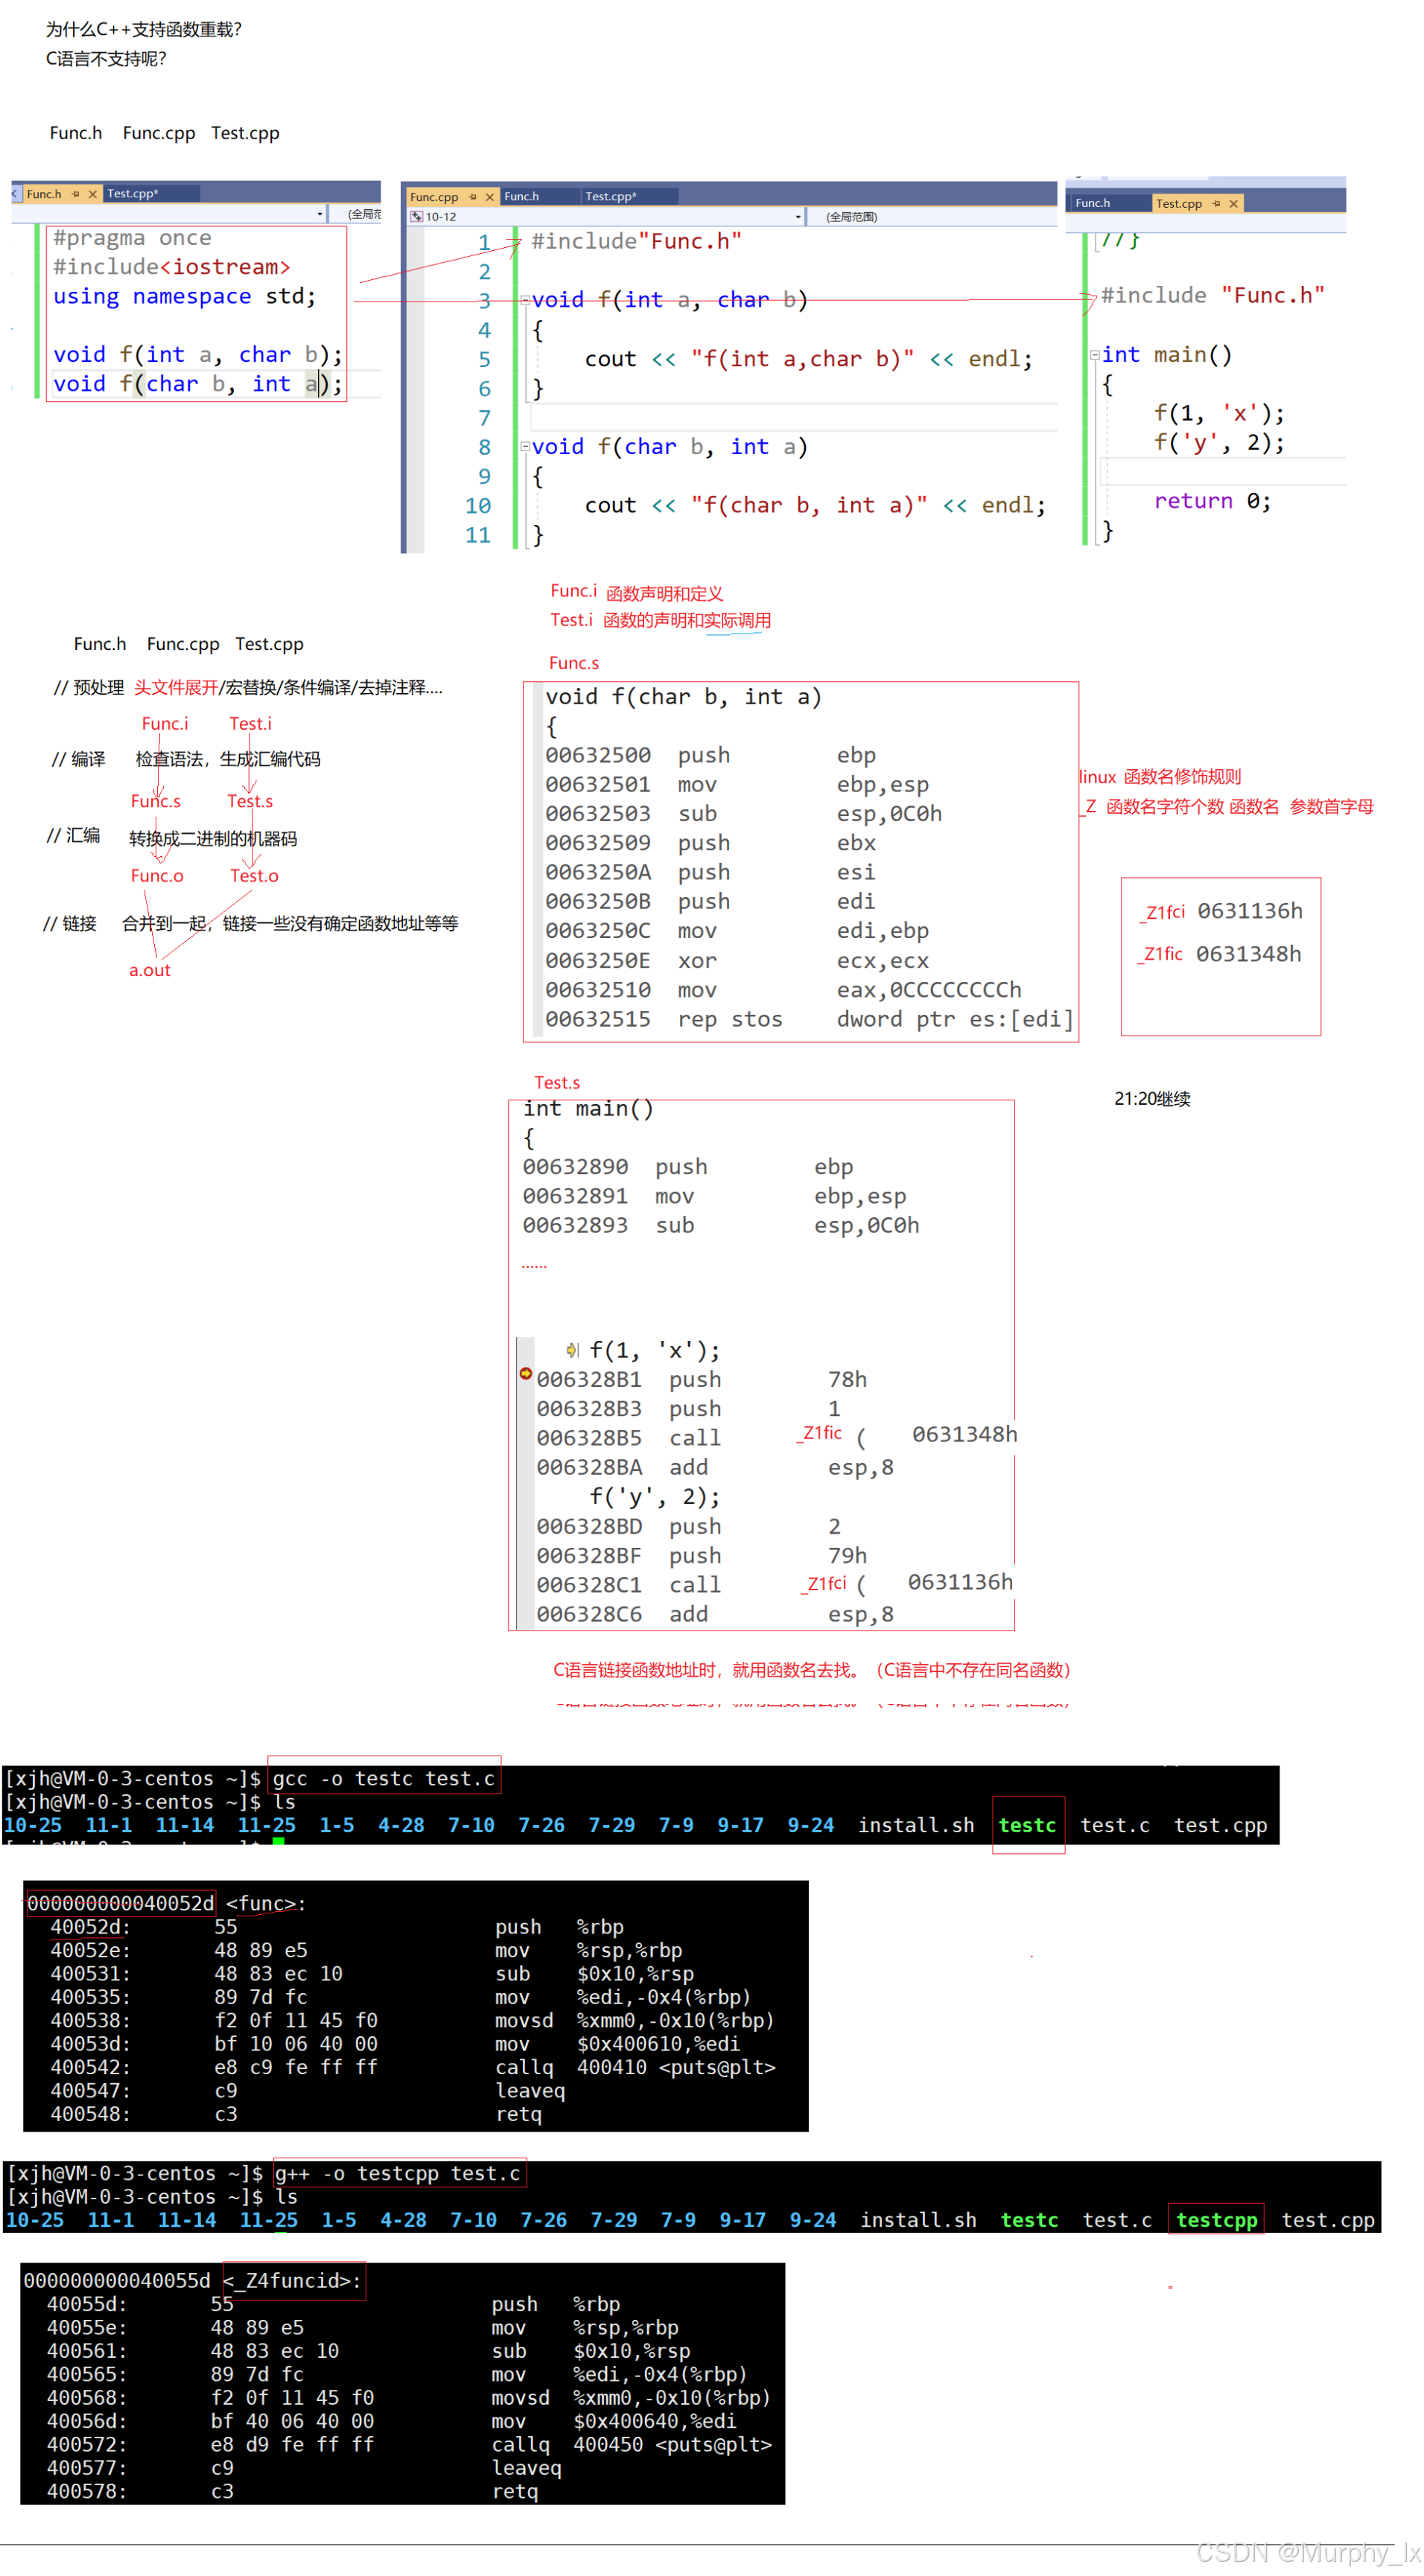Click the 21:20继续 note
The image size is (1424, 2576).
tap(1152, 1098)
